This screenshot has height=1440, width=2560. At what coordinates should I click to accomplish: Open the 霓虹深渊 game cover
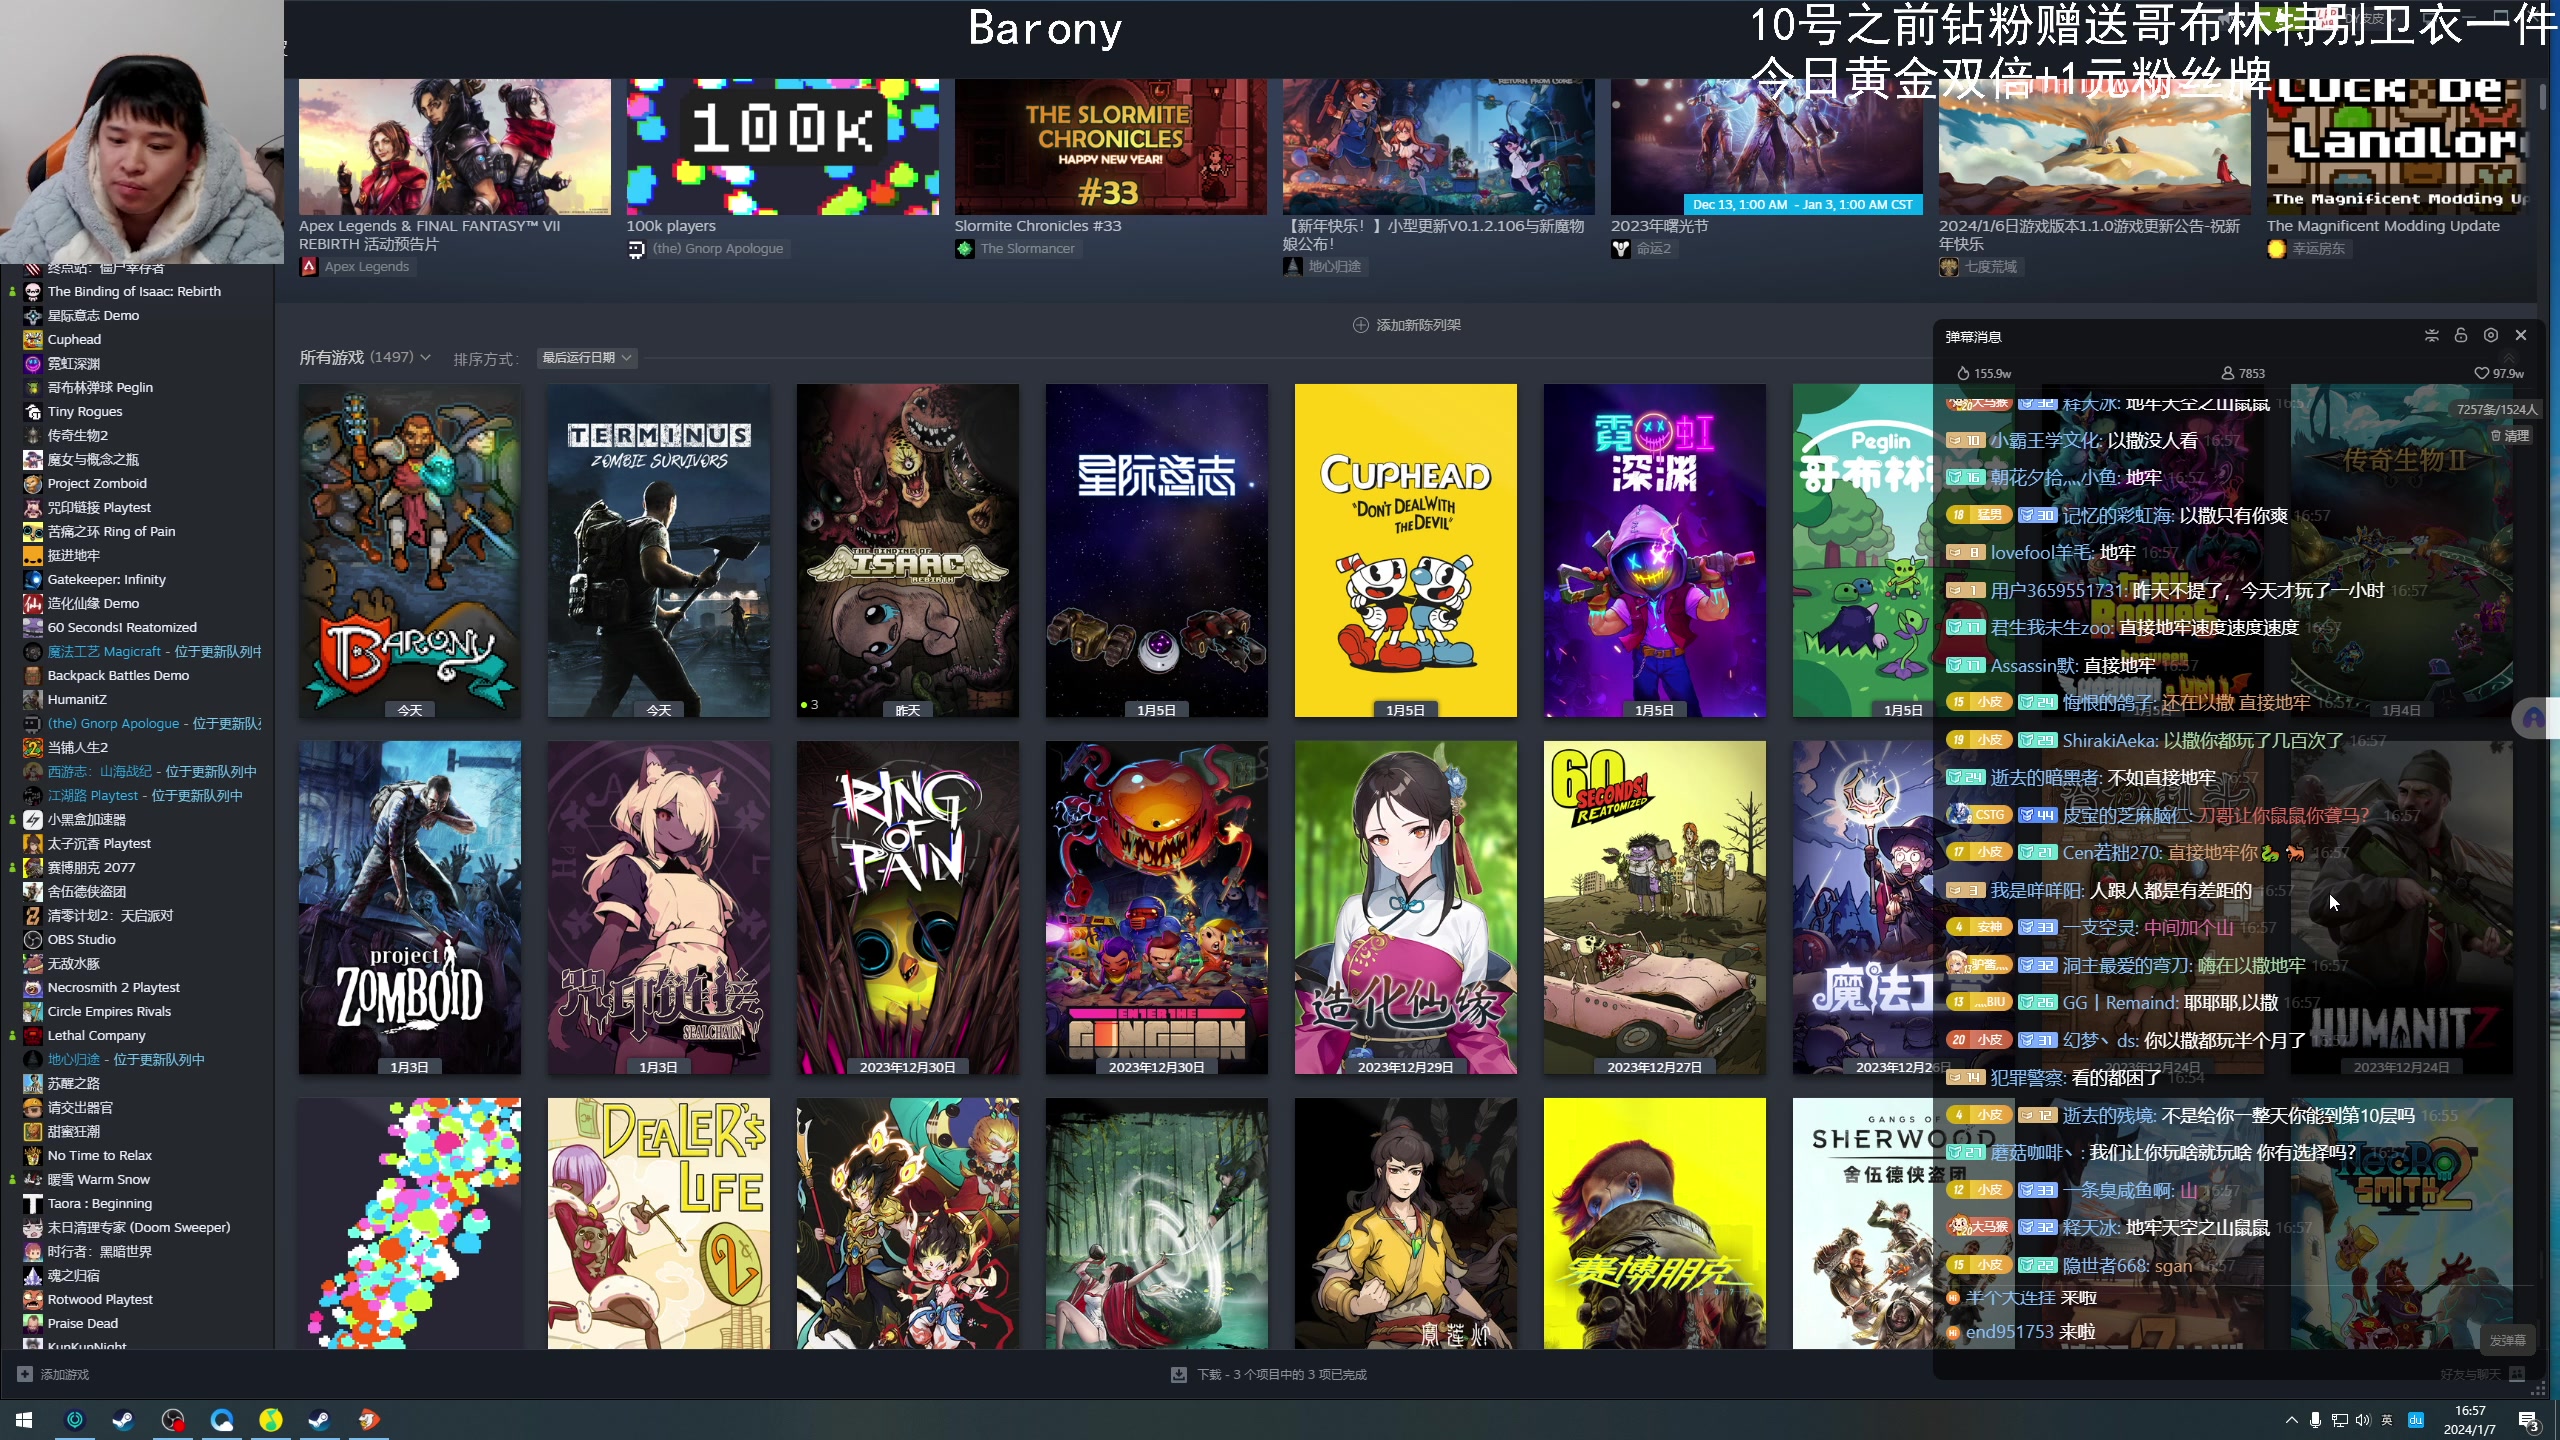pos(1655,551)
